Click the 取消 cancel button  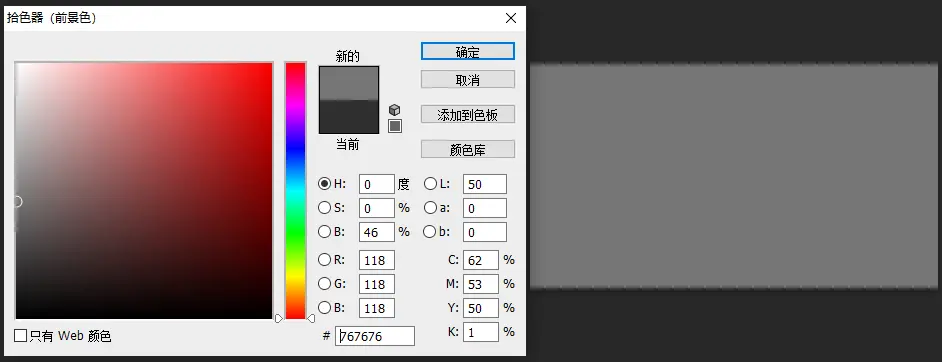coord(467,80)
